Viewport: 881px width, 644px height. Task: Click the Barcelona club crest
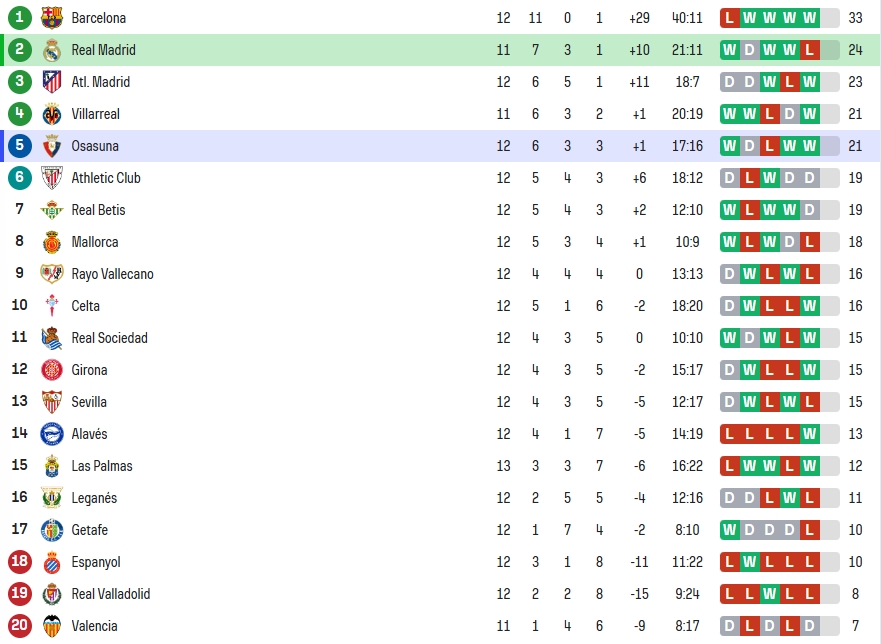tap(52, 18)
